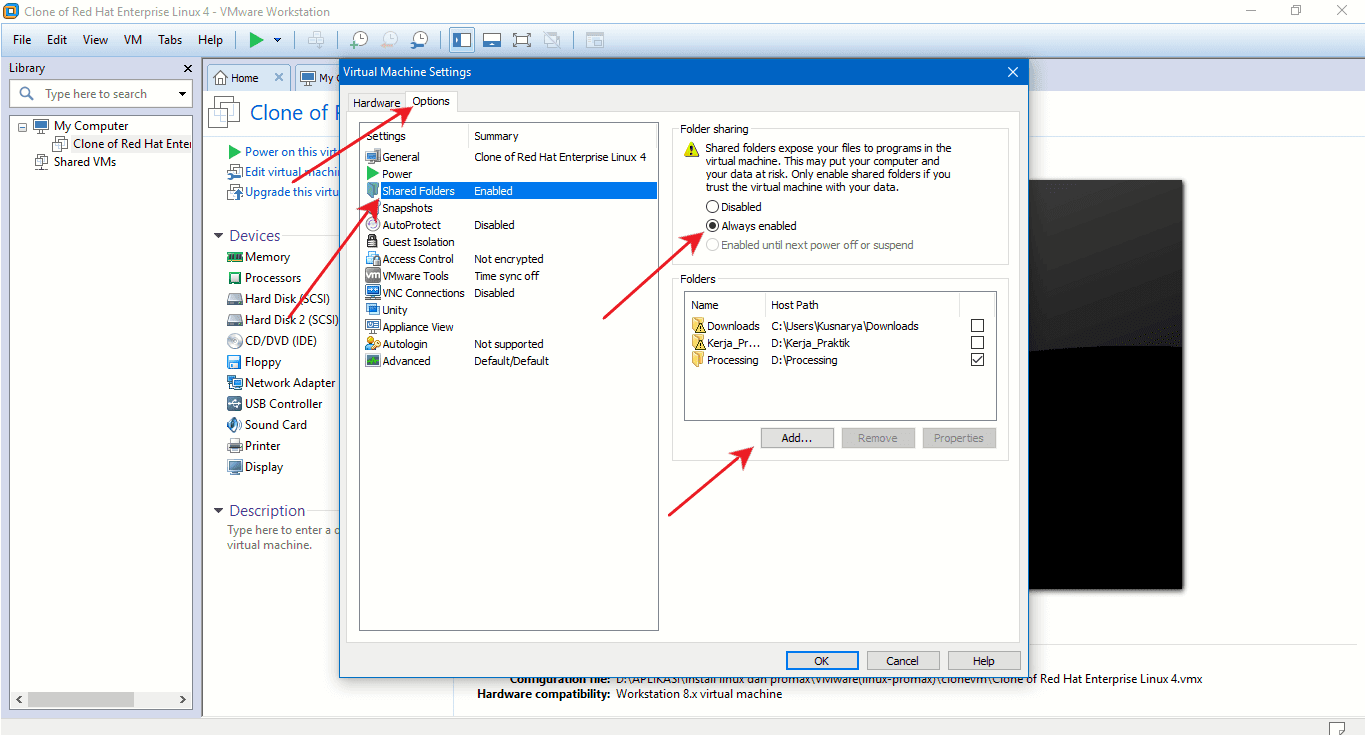Viewport: 1365px width, 735px height.
Task: Revert to snapshot with the clock-arrow toolbar icon
Action: tap(388, 40)
